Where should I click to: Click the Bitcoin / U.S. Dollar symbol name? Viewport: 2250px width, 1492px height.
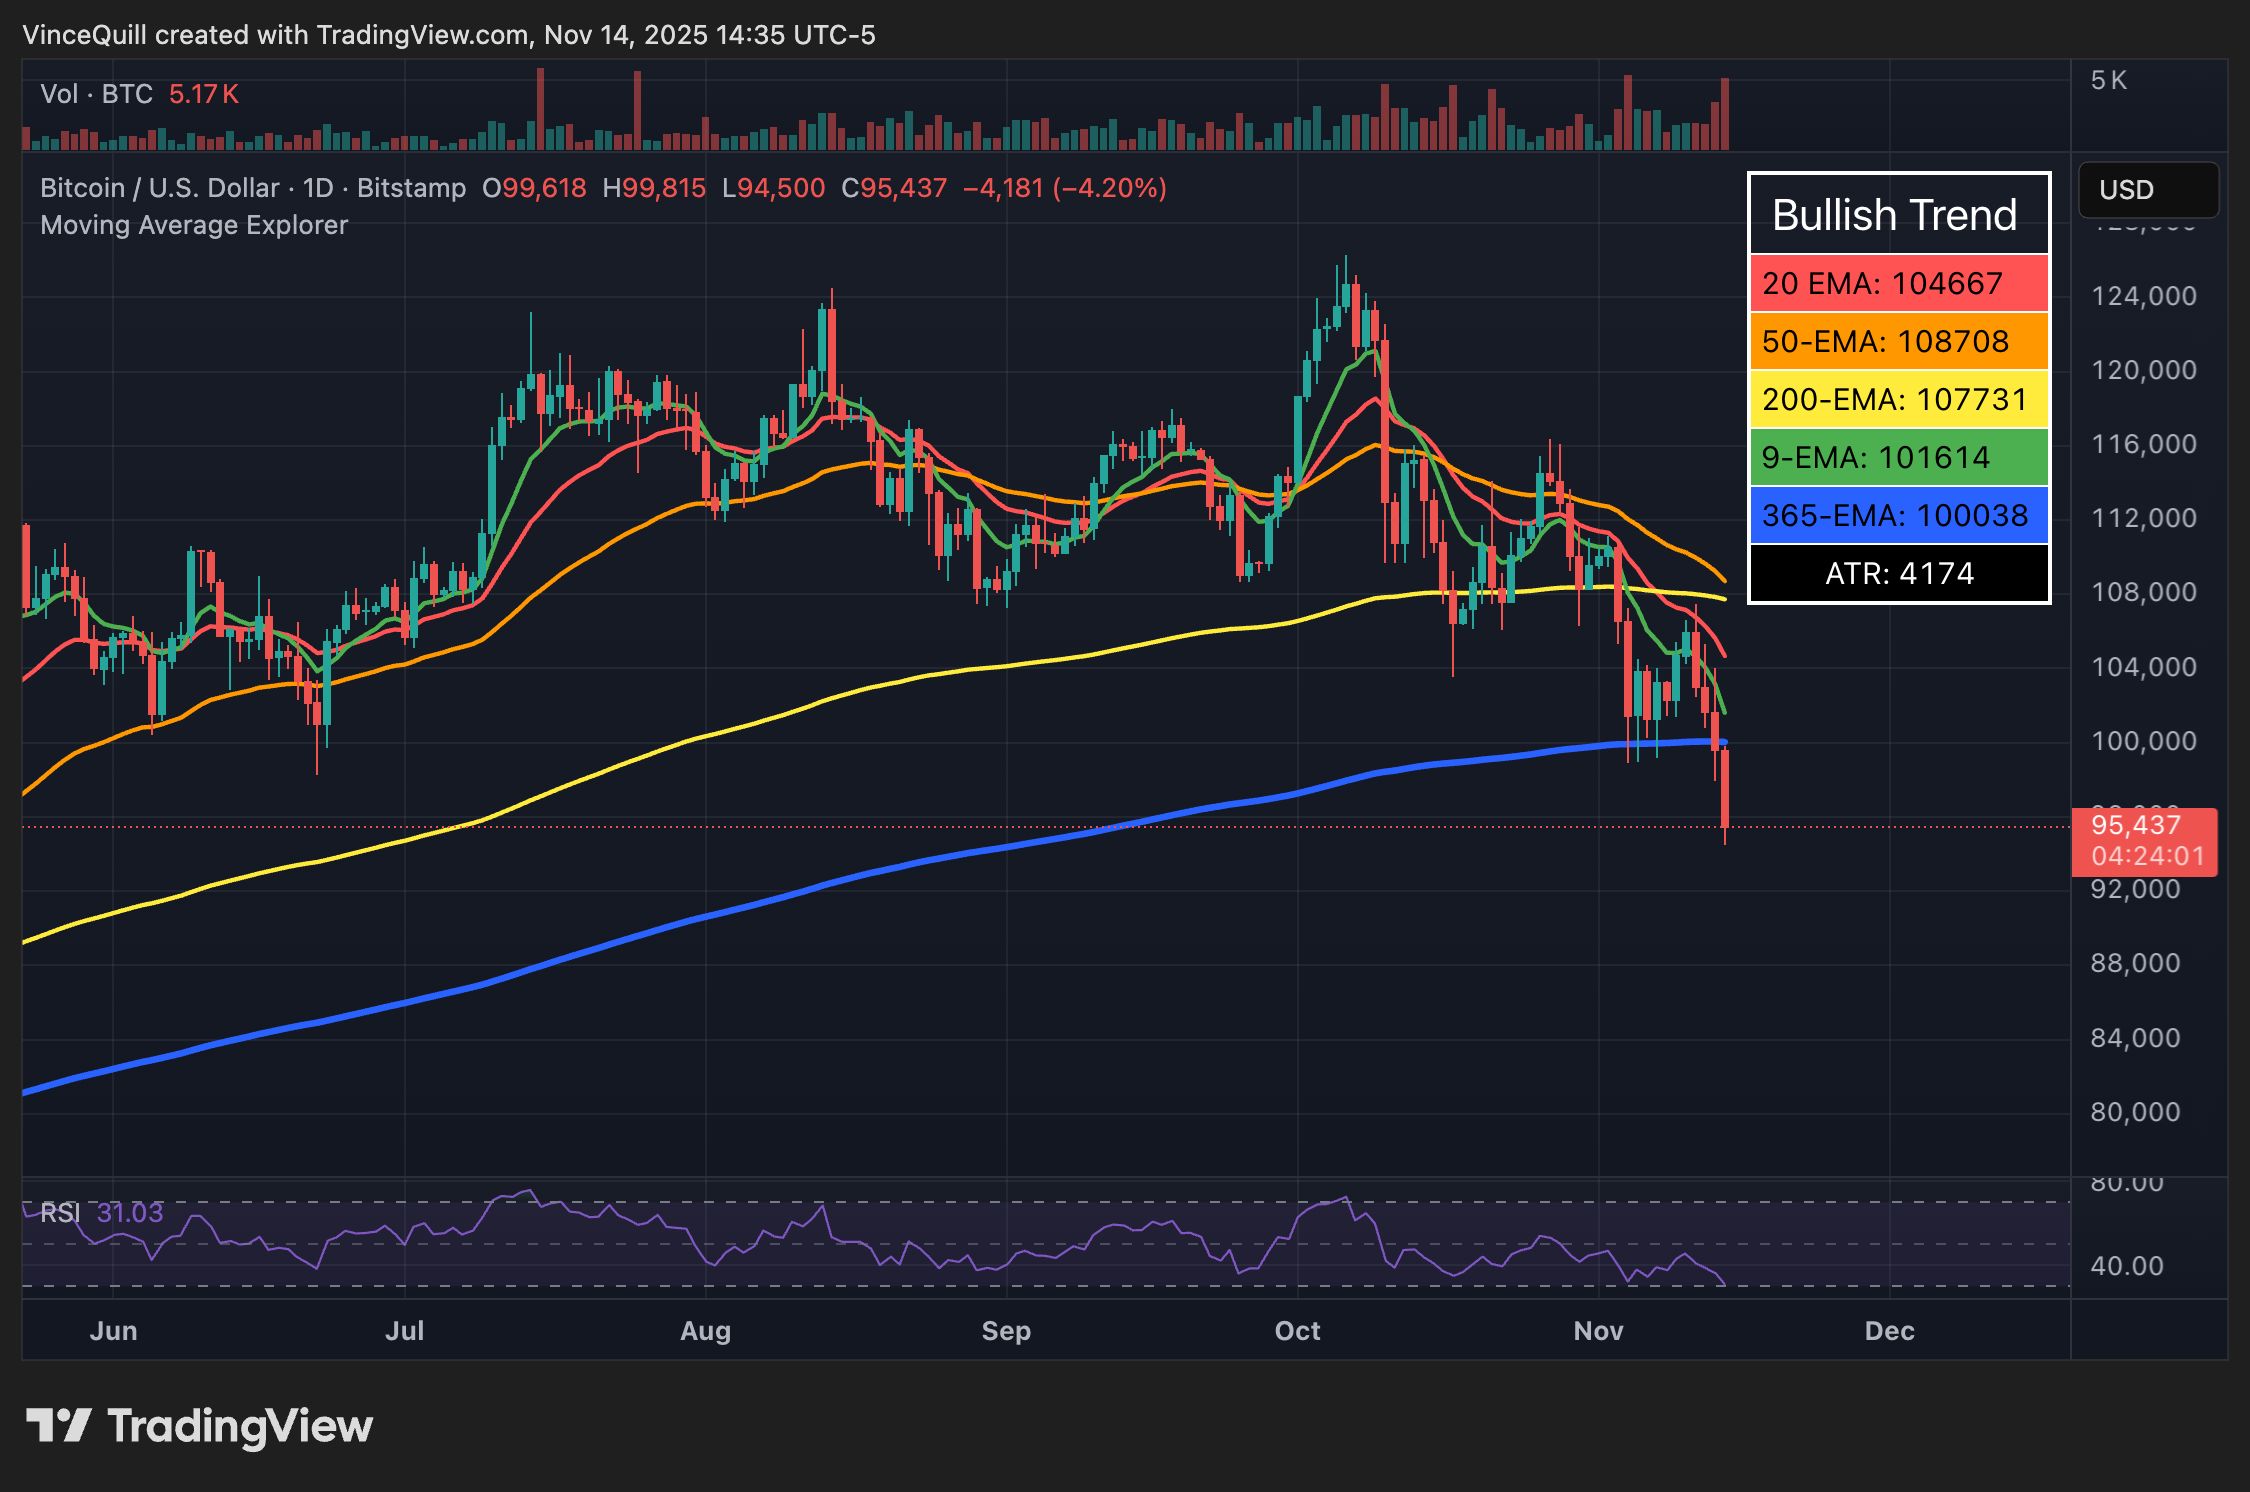point(158,187)
